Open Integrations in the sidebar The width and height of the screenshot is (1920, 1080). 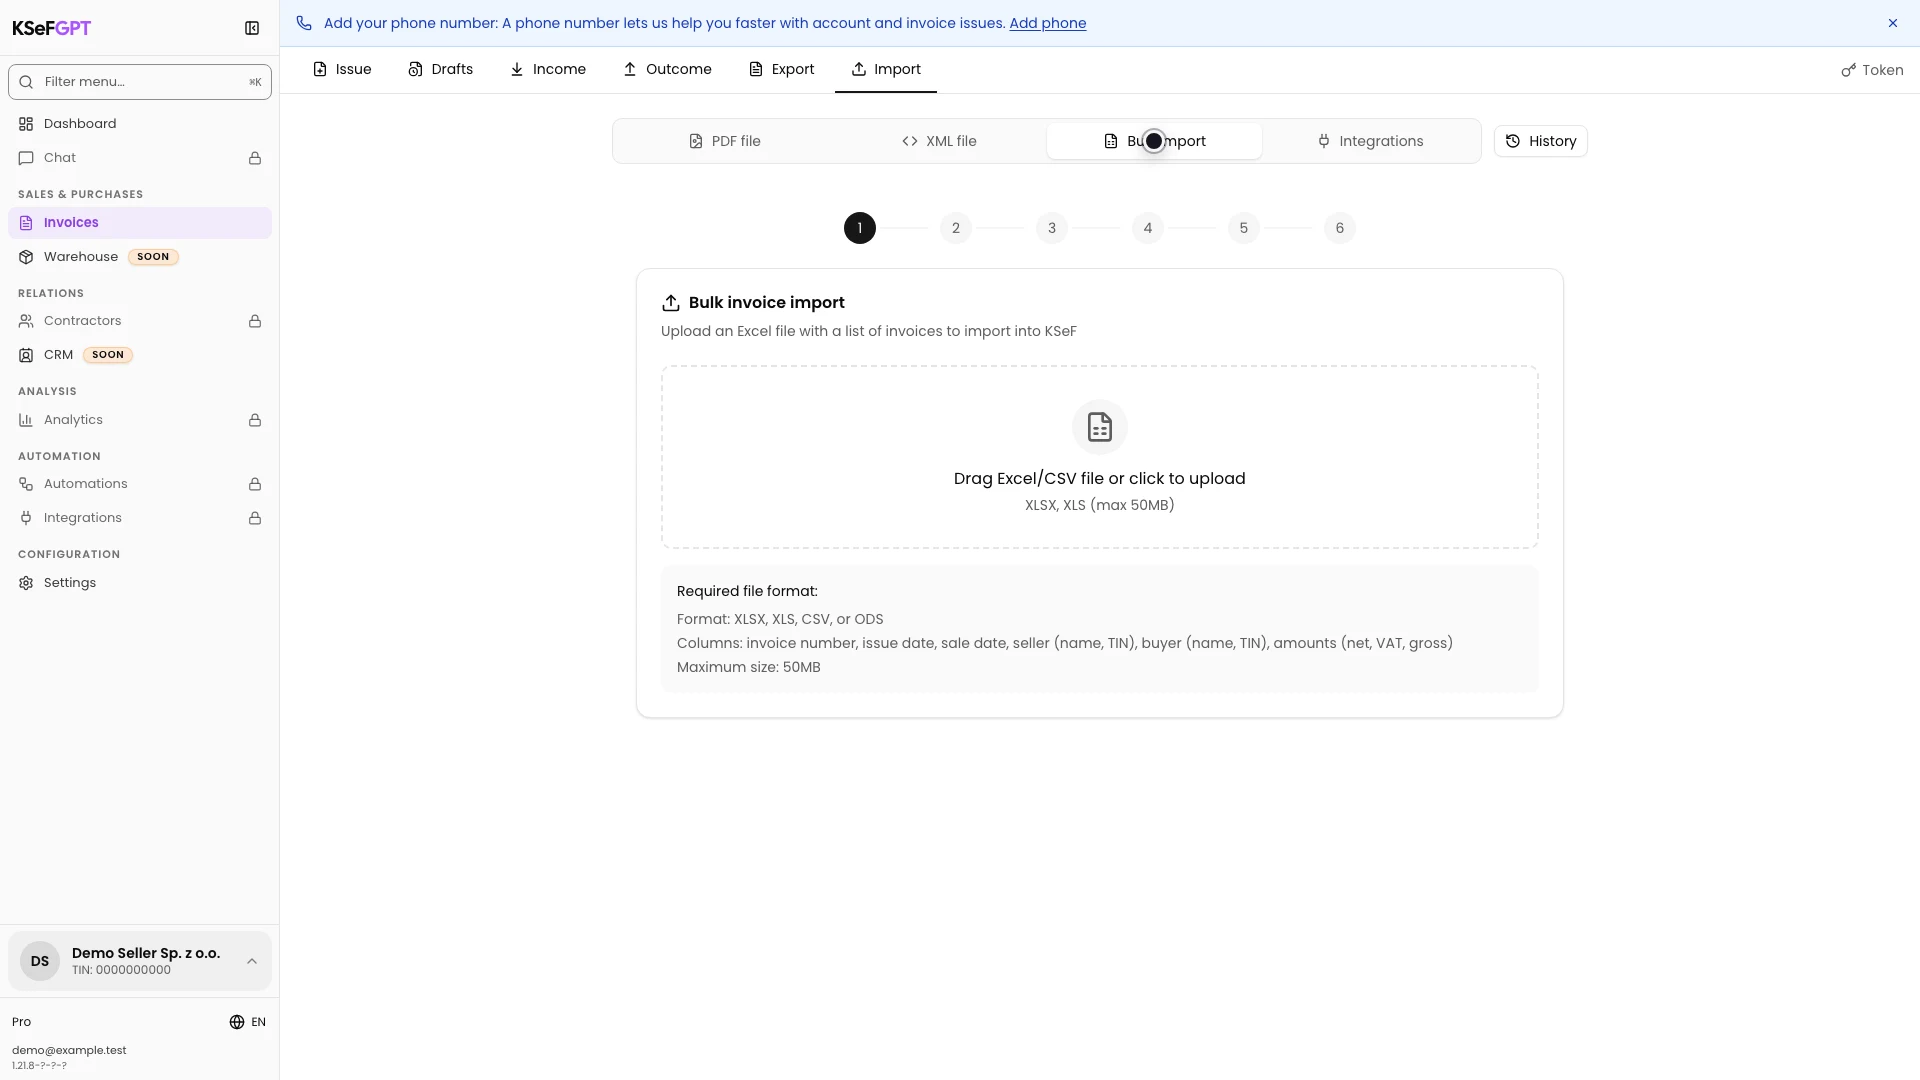[140, 518]
